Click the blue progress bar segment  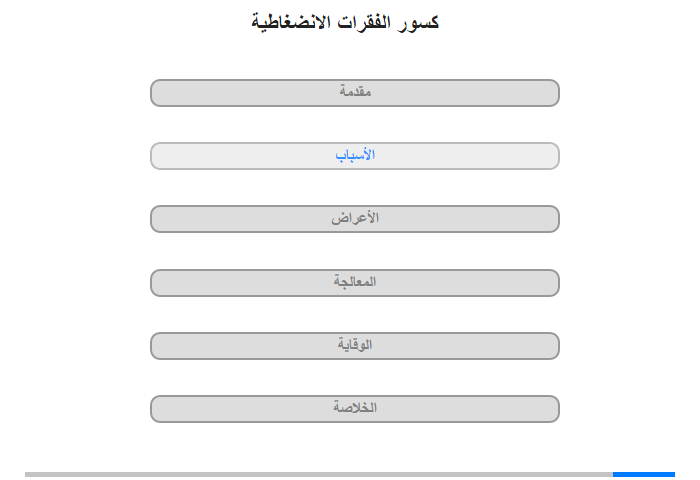click(x=643, y=474)
